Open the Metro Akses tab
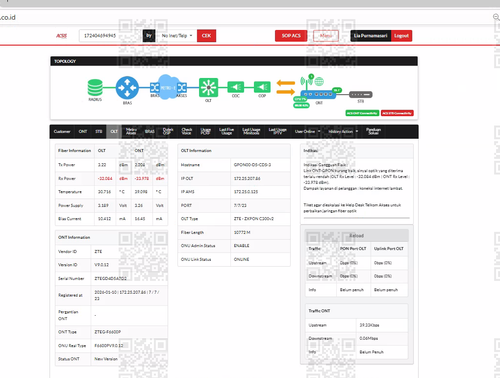Viewport: 500px width, 378px height. [x=131, y=132]
